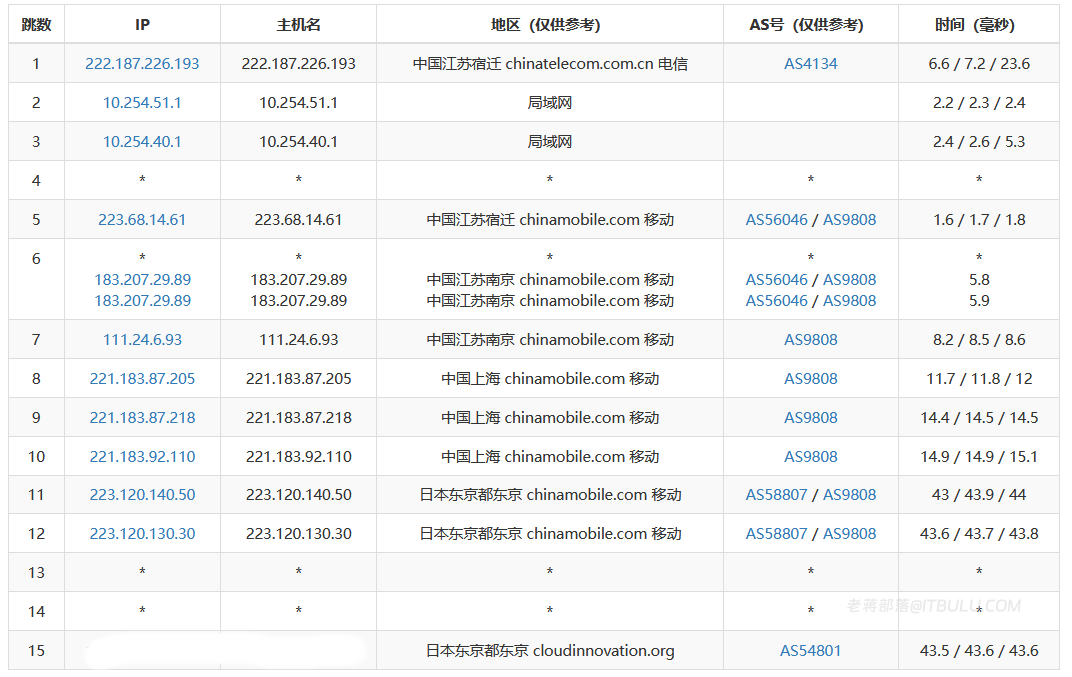Click time value 14.4 / 14.5 / 14.5
This screenshot has height=677, width=1072.
[x=979, y=417]
